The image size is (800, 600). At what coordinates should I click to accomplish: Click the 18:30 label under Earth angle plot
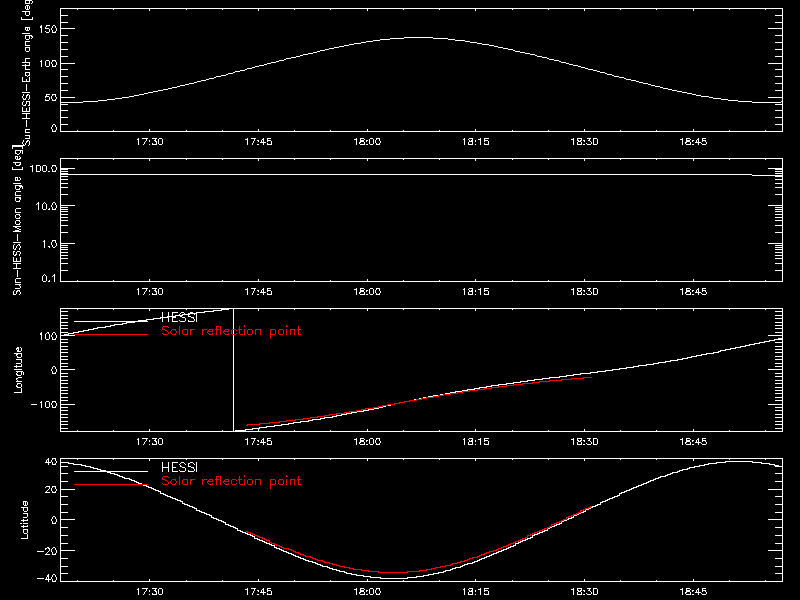584,142
